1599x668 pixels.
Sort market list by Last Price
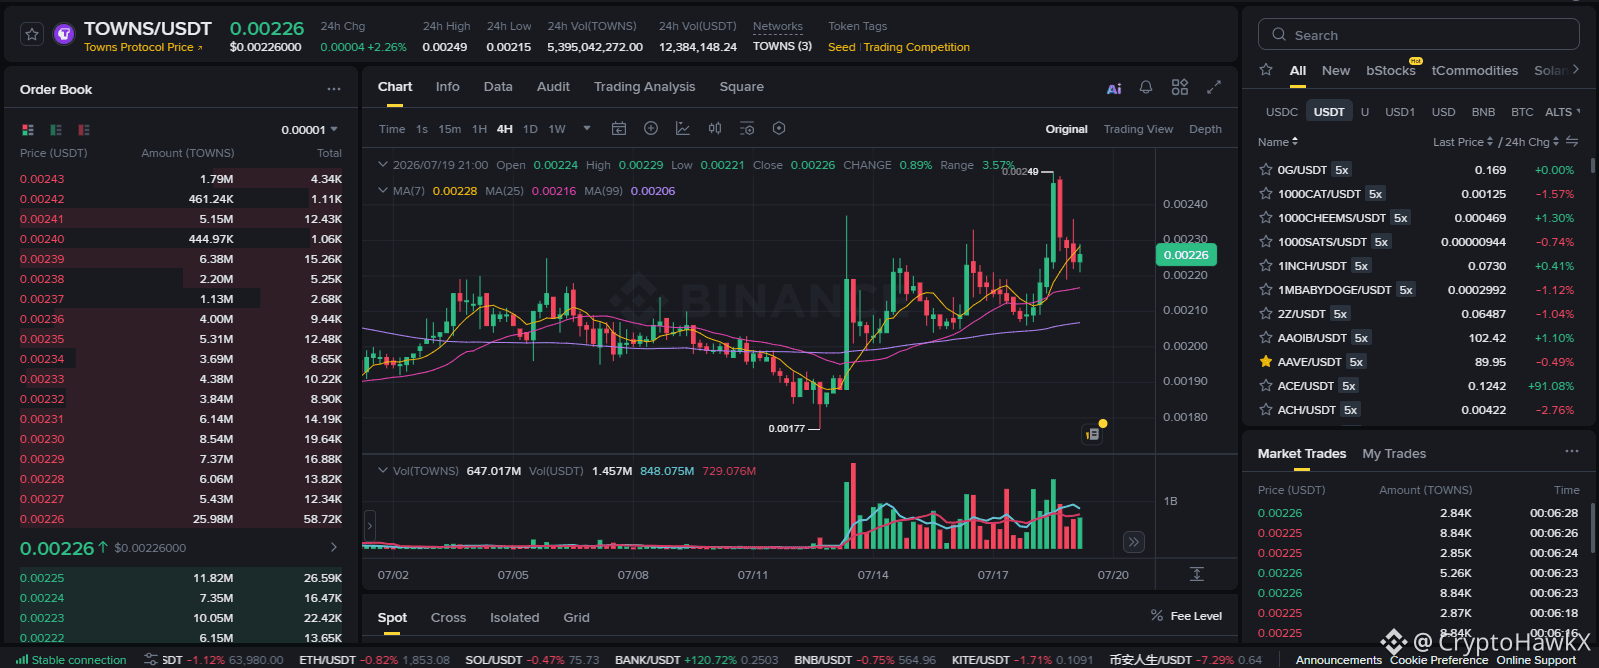(x=1463, y=142)
